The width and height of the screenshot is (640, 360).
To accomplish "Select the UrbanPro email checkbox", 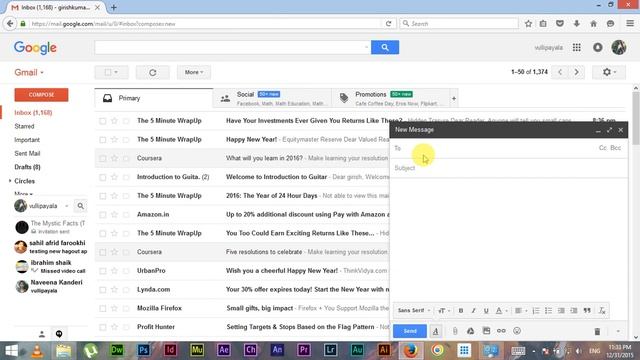I will pyautogui.click(x=102, y=271).
